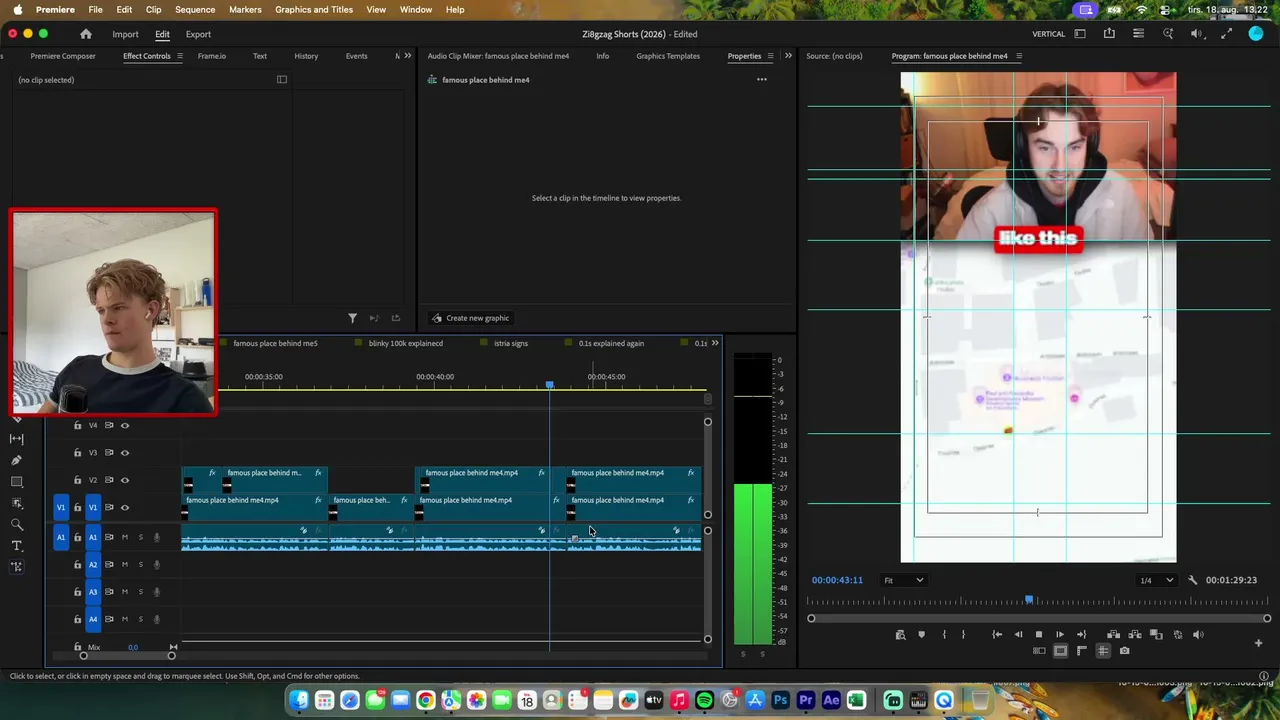This screenshot has width=1280, height=720.
Task: Click the blue timeline playhead handle
Action: coord(549,384)
